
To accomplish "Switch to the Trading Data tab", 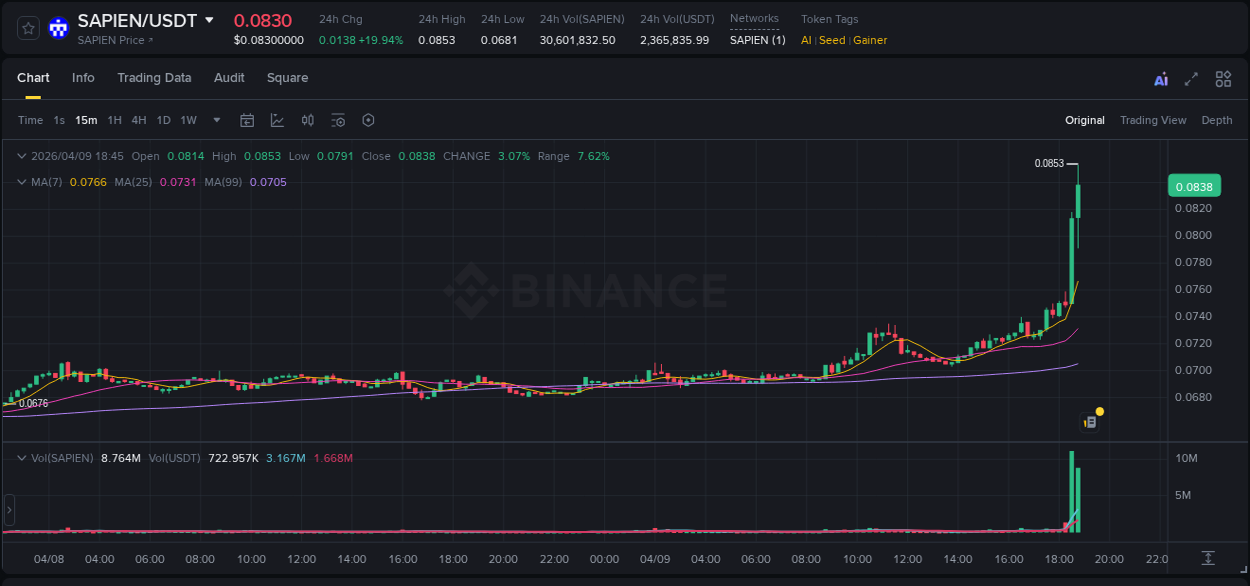I will point(154,78).
